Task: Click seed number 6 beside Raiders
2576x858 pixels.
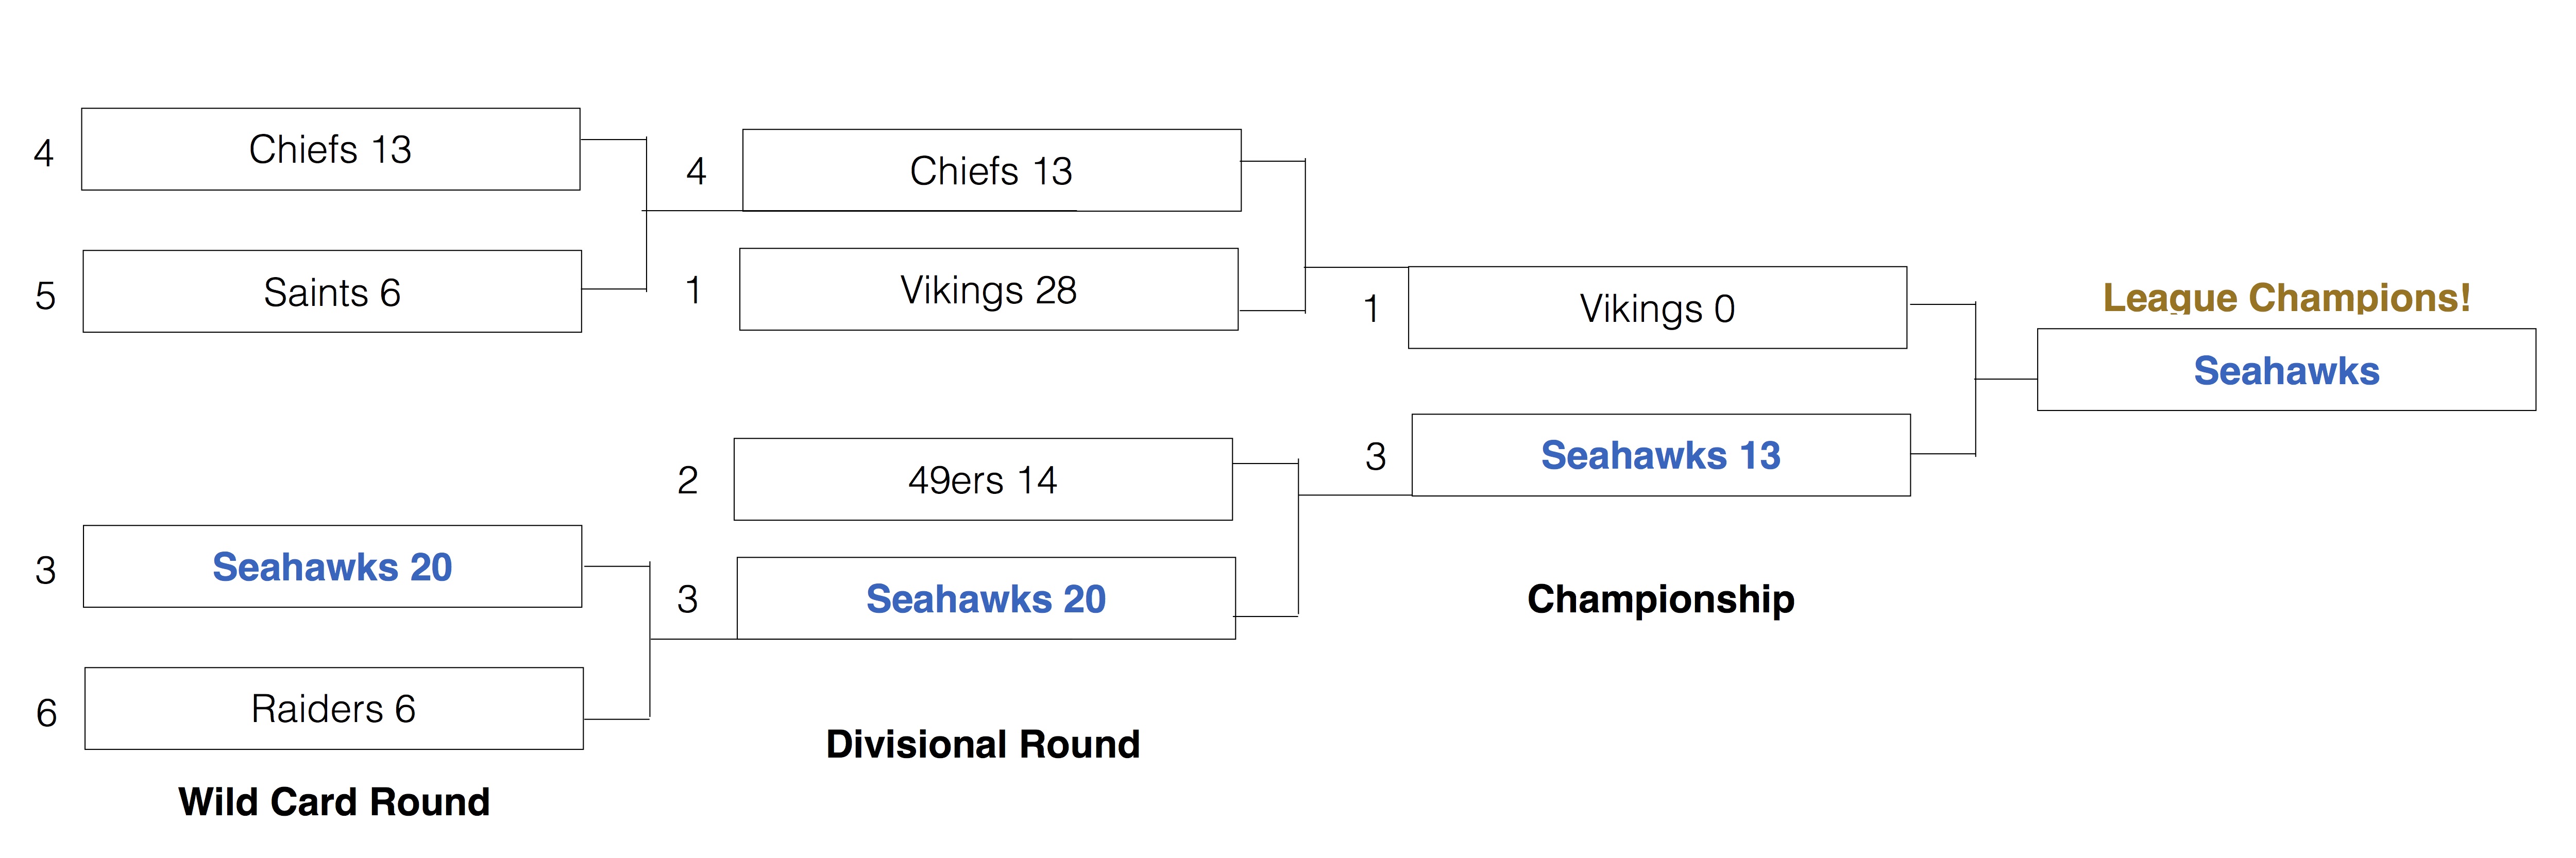Action: 46,713
